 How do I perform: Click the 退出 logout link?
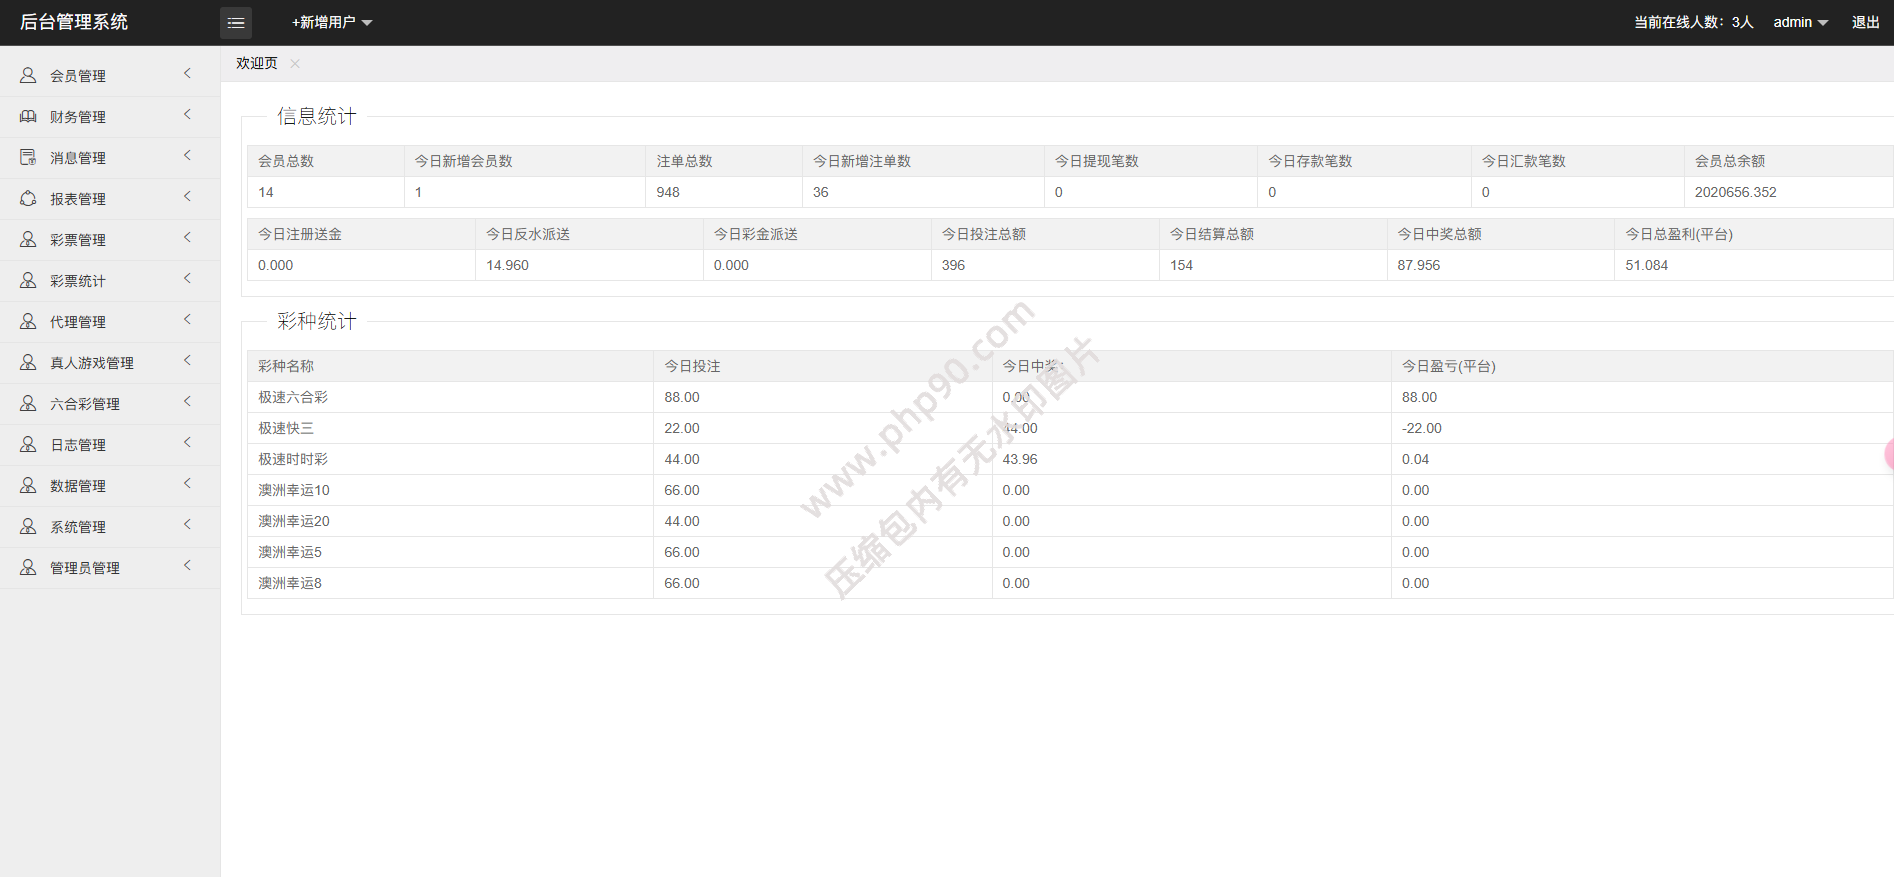[1865, 22]
